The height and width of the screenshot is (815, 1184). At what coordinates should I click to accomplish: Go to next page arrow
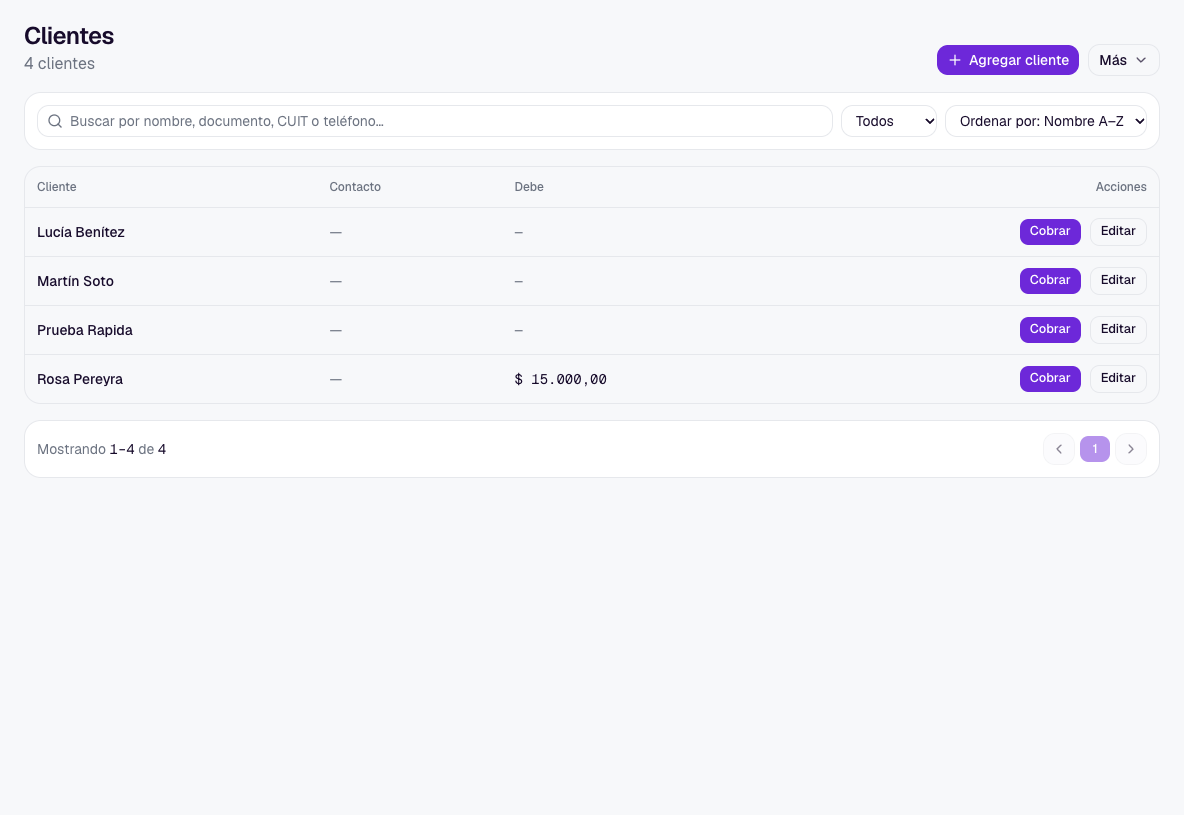pos(1130,449)
